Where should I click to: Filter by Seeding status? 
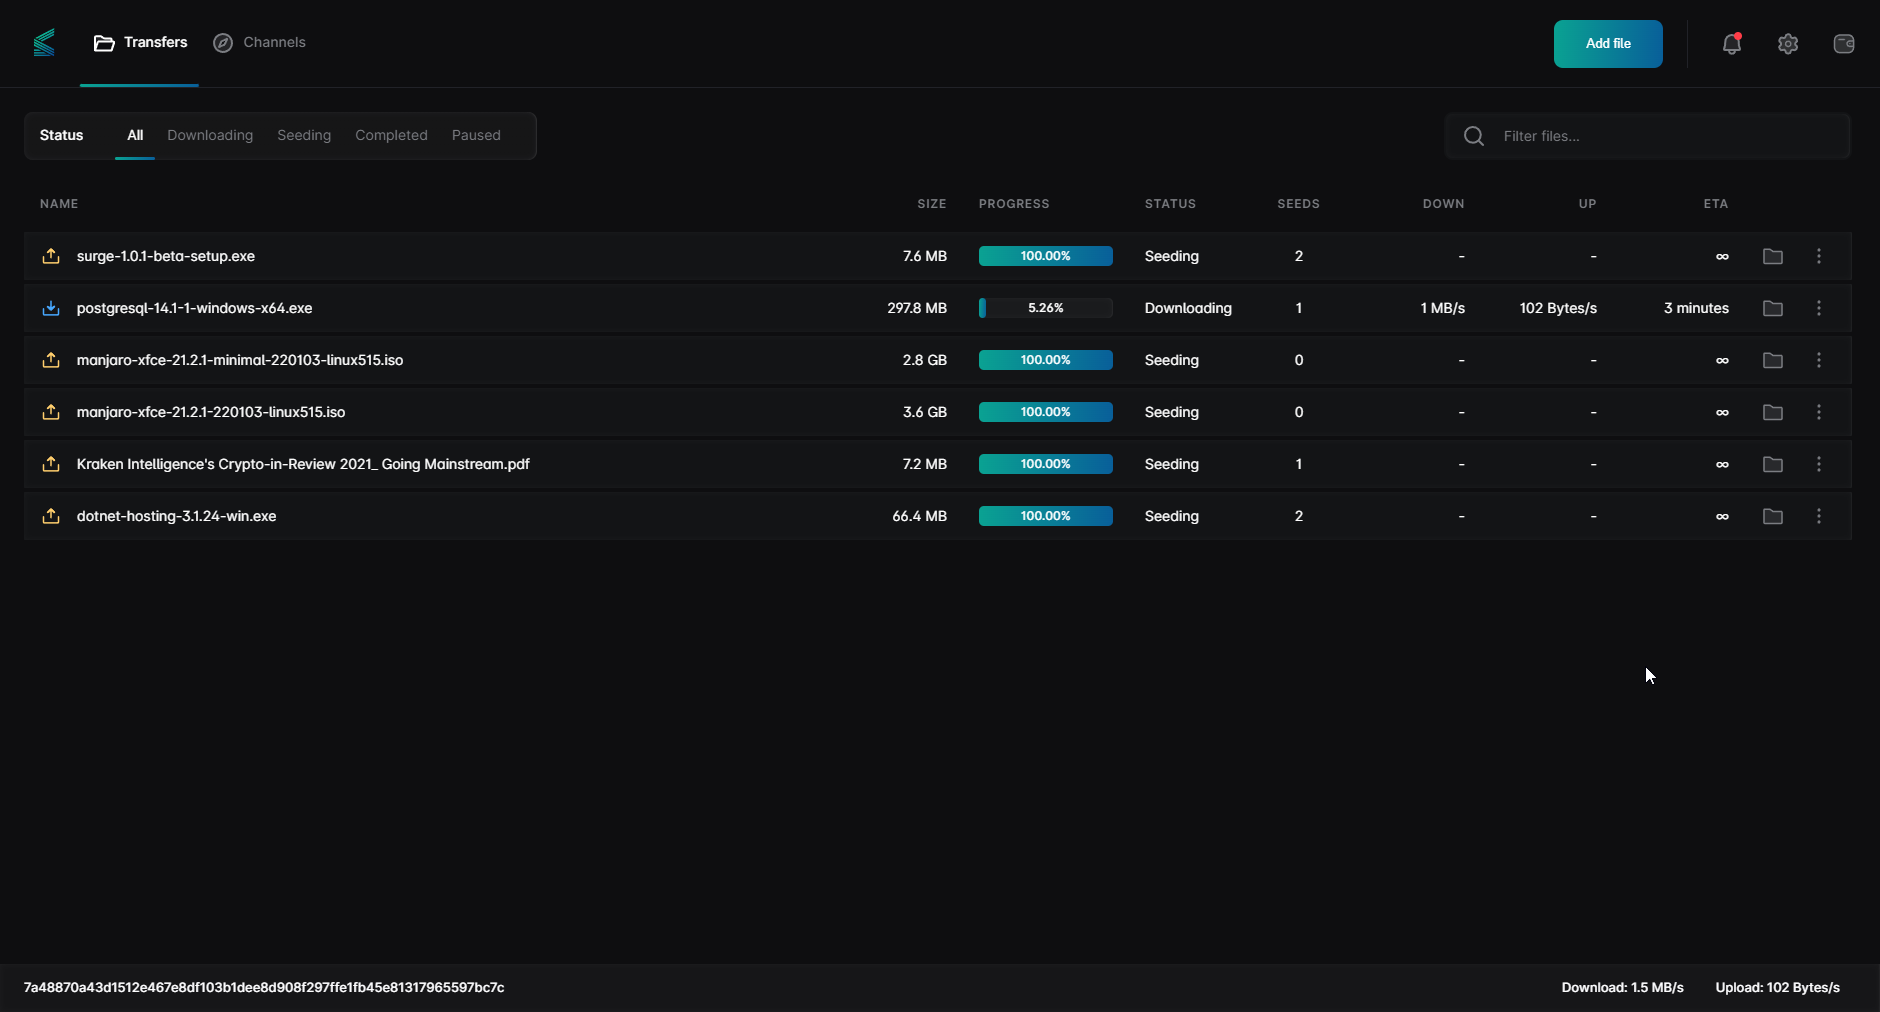click(304, 135)
